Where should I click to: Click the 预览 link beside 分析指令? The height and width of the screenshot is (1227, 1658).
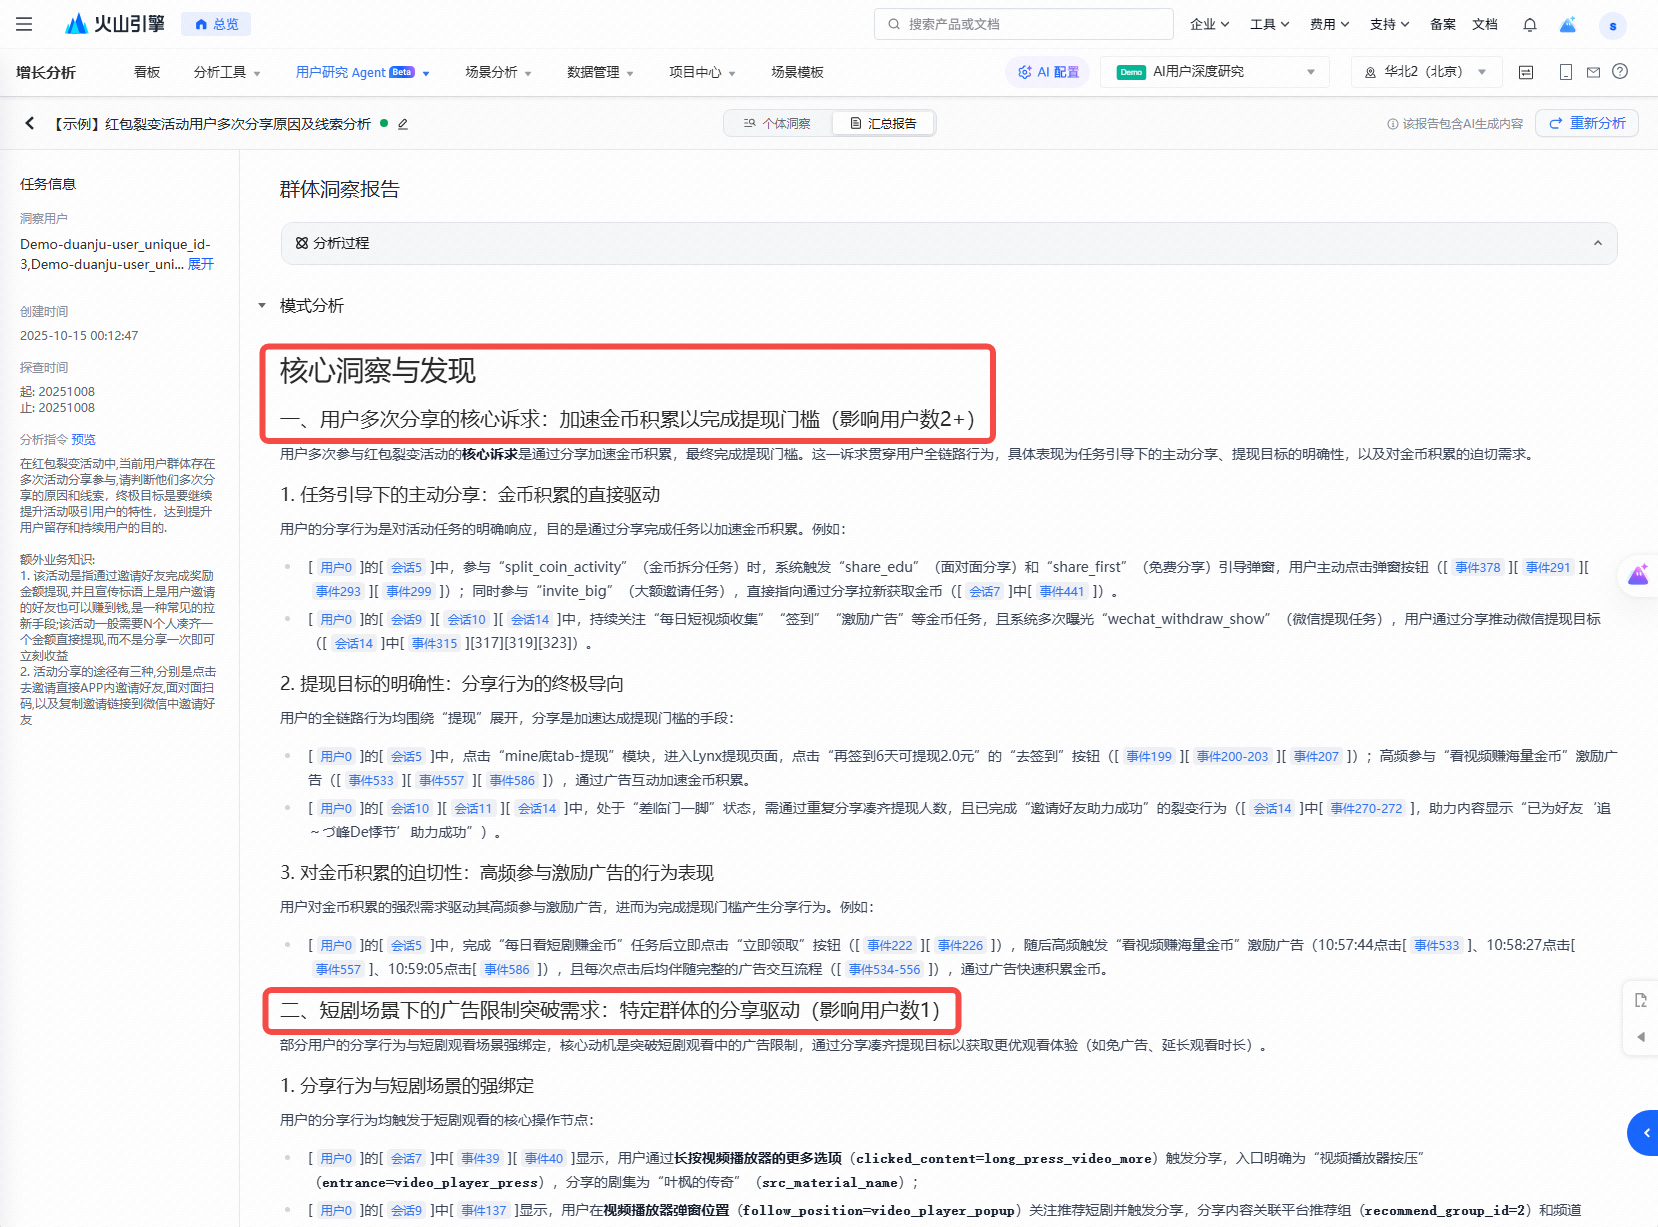[84, 440]
